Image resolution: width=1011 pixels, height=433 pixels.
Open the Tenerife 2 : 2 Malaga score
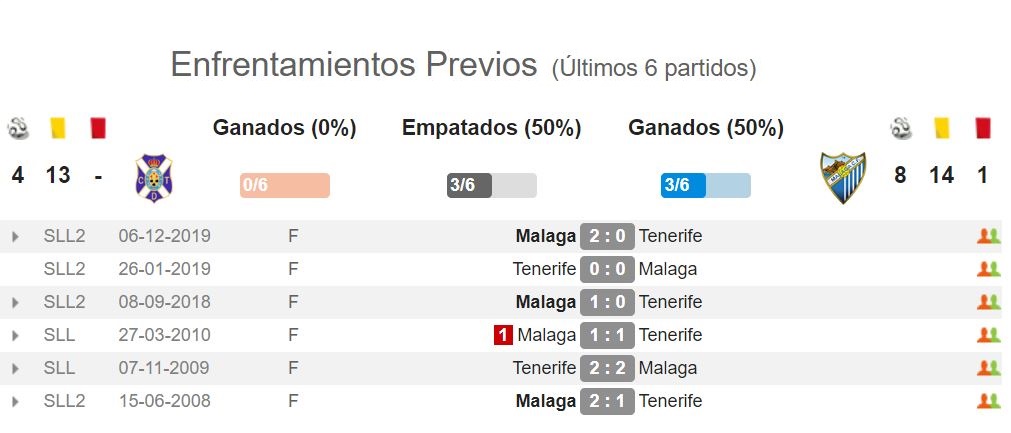pos(607,368)
